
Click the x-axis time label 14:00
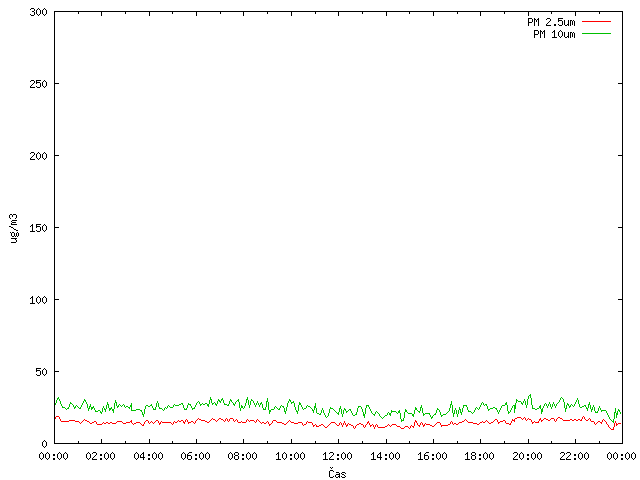385,456
